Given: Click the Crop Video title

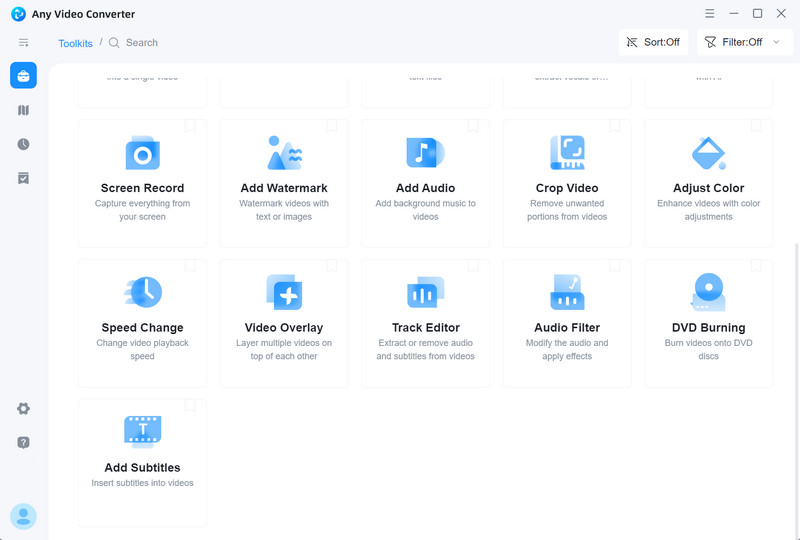Looking at the screenshot, I should pos(567,188).
